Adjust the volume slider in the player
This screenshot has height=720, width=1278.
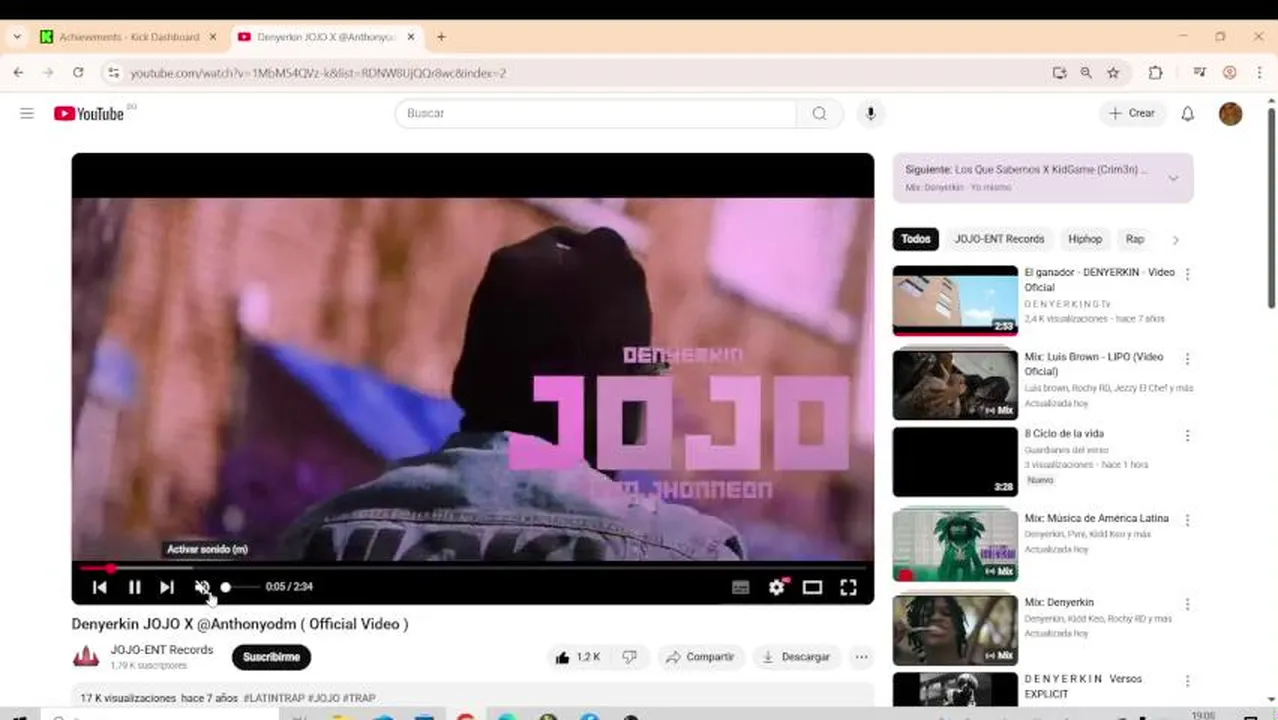[x=239, y=588]
